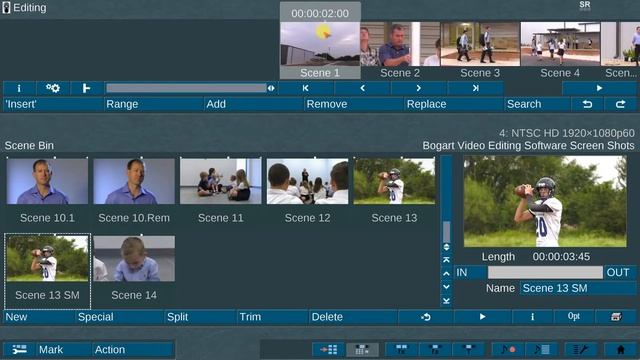Click the Mark button
The width and height of the screenshot is (640, 360).
pos(64,350)
